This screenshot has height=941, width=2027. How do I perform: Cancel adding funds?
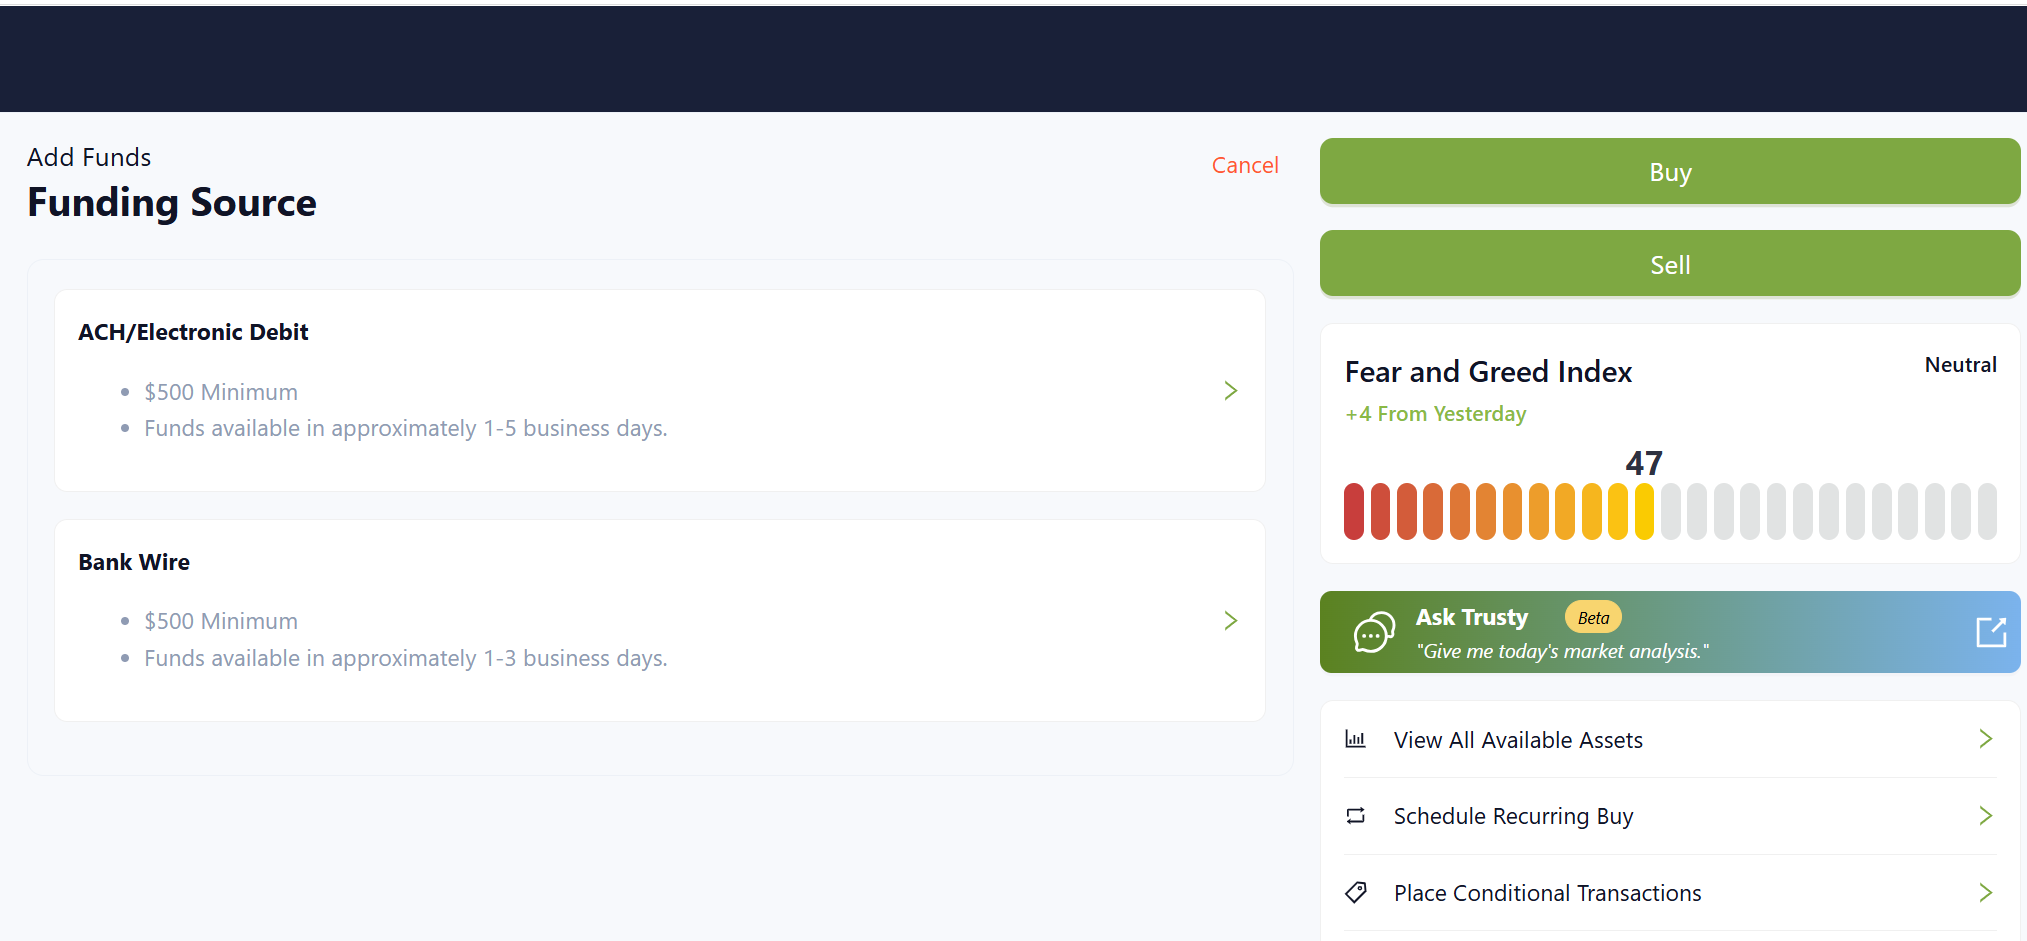(1244, 165)
